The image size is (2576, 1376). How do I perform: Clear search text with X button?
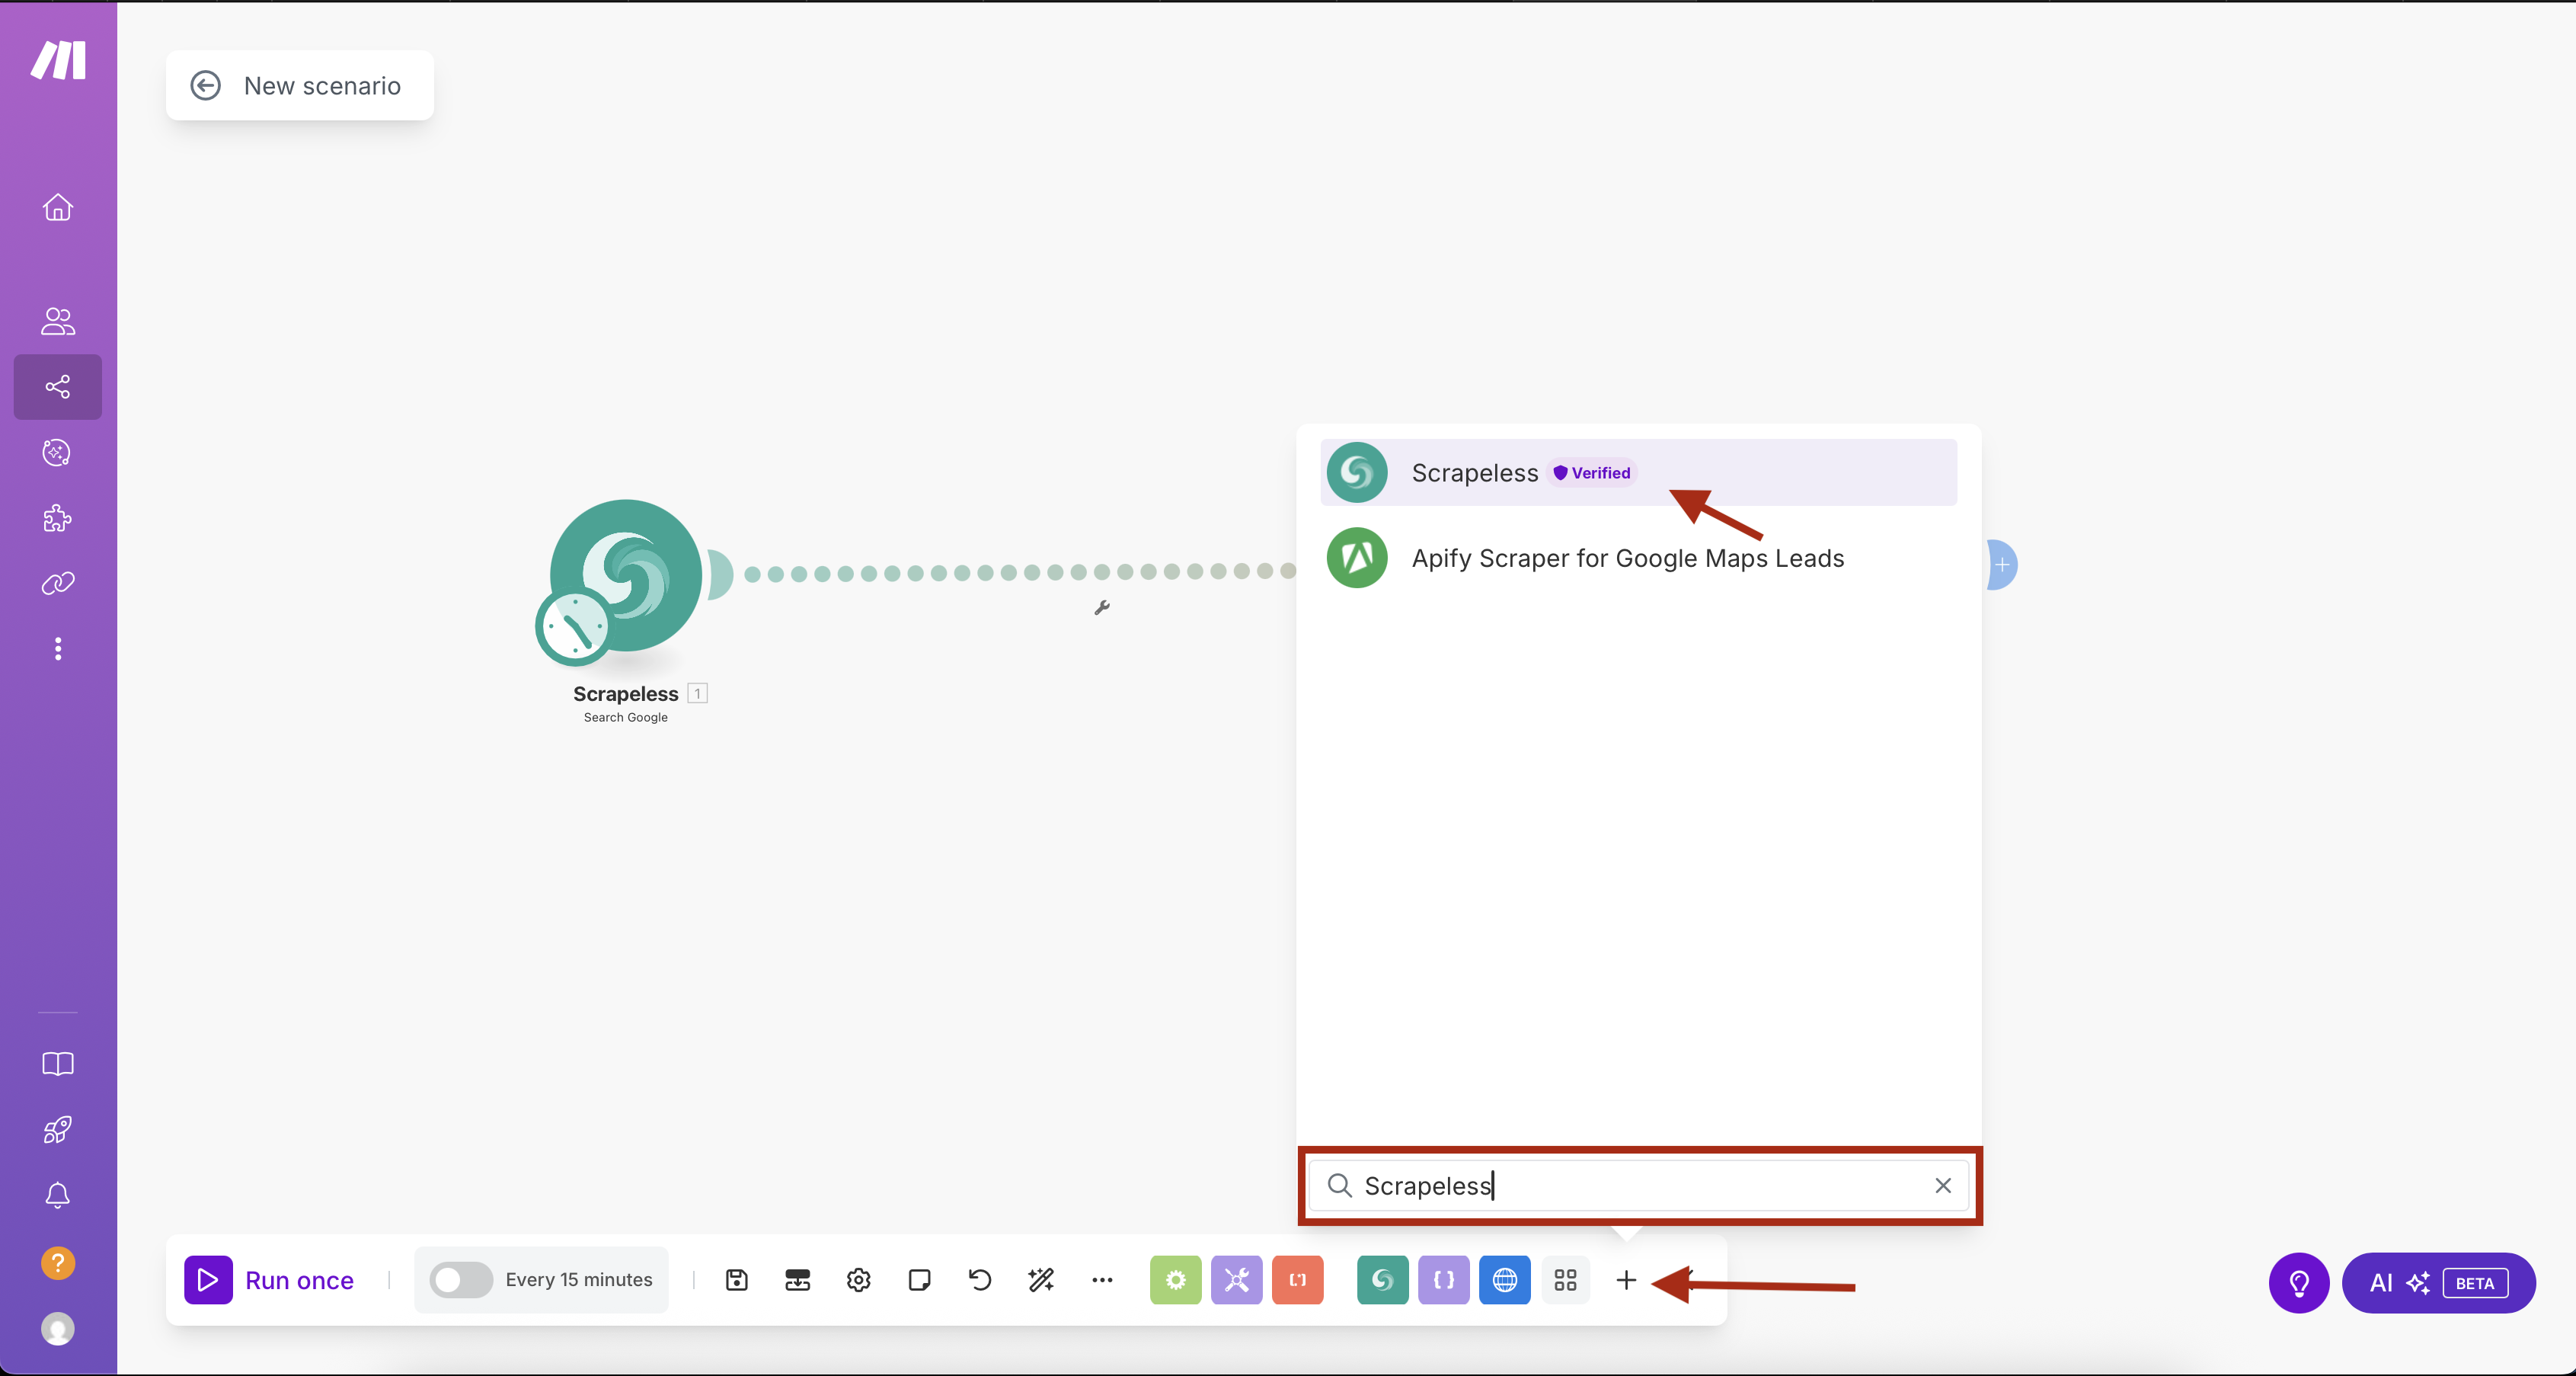pyautogui.click(x=1943, y=1186)
